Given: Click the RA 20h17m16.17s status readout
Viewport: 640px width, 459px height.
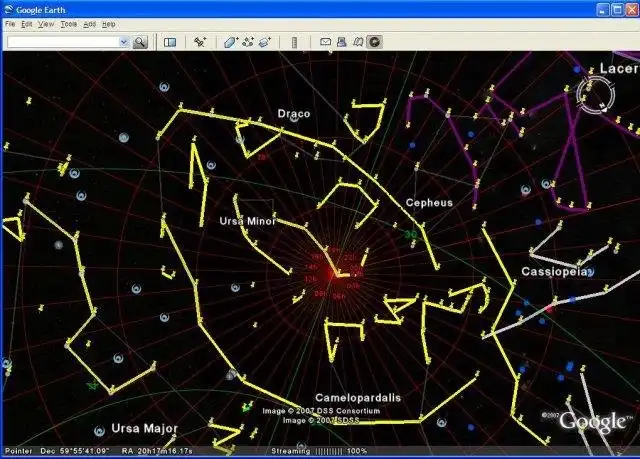Looking at the screenshot, I should [x=157, y=451].
